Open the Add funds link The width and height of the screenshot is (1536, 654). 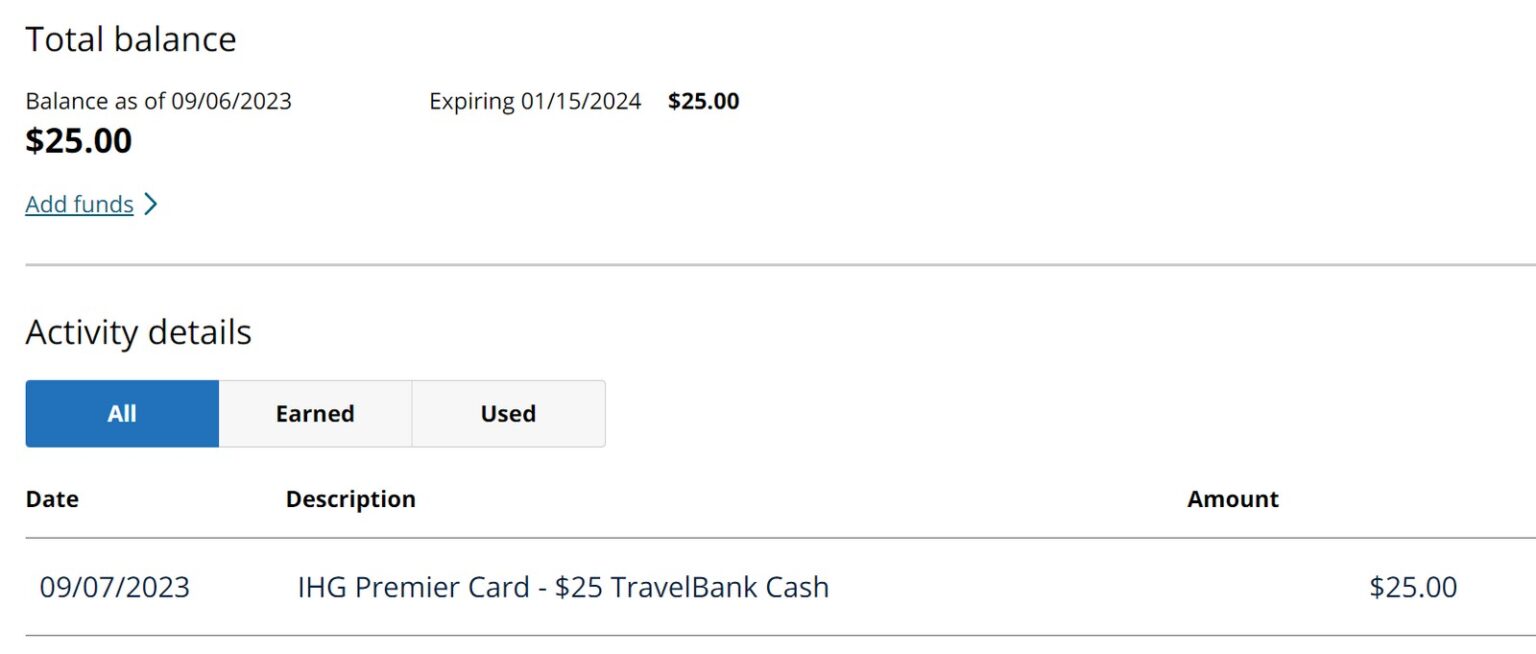79,204
